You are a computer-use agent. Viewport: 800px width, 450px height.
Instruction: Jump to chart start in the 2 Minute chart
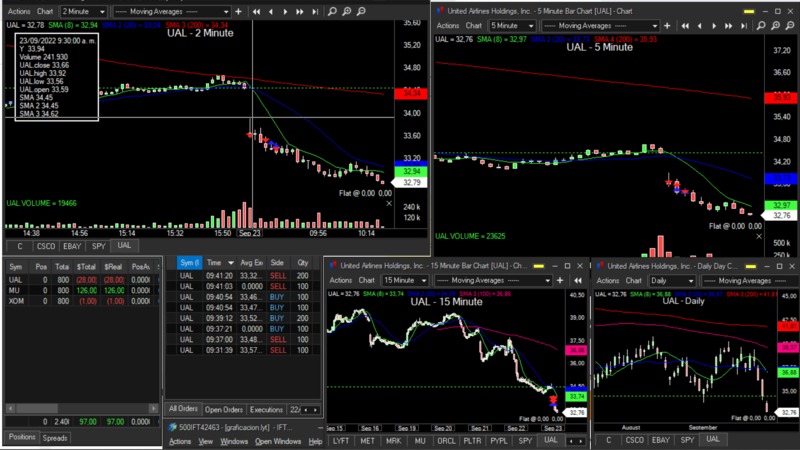click(257, 11)
